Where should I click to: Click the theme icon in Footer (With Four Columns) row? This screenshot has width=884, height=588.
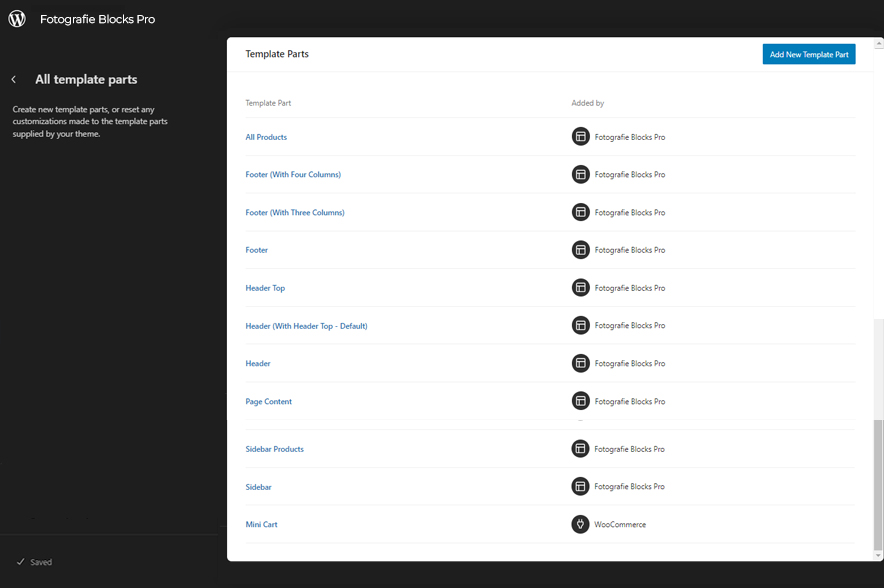[x=580, y=175]
